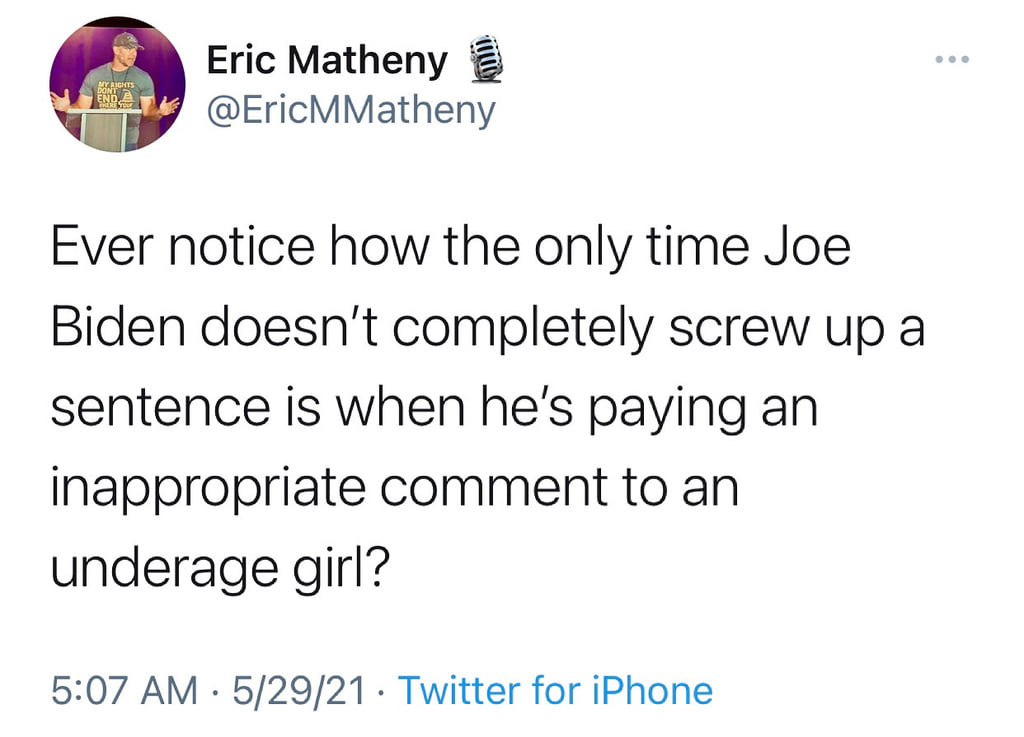Open Eric Matheny's profile picture

[118, 85]
